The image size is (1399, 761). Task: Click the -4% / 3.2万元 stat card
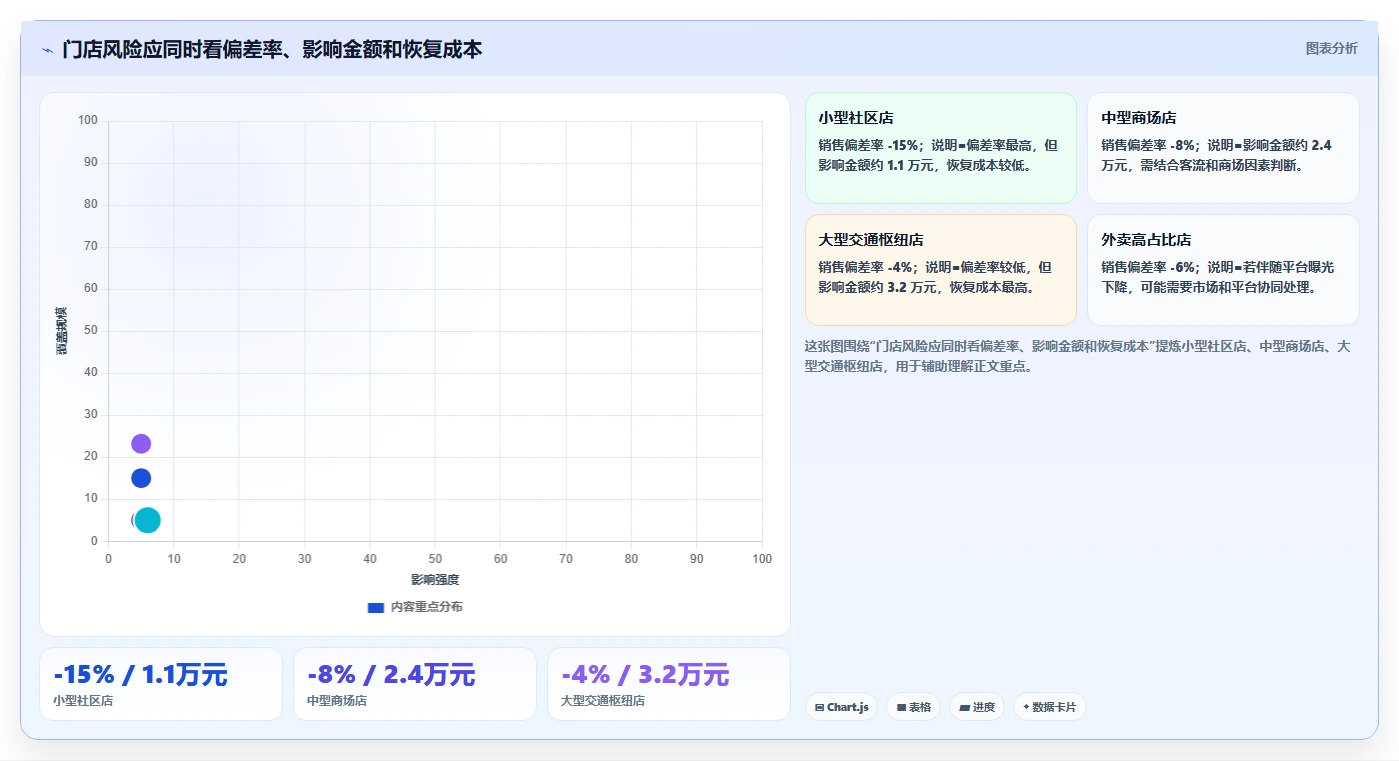click(669, 684)
